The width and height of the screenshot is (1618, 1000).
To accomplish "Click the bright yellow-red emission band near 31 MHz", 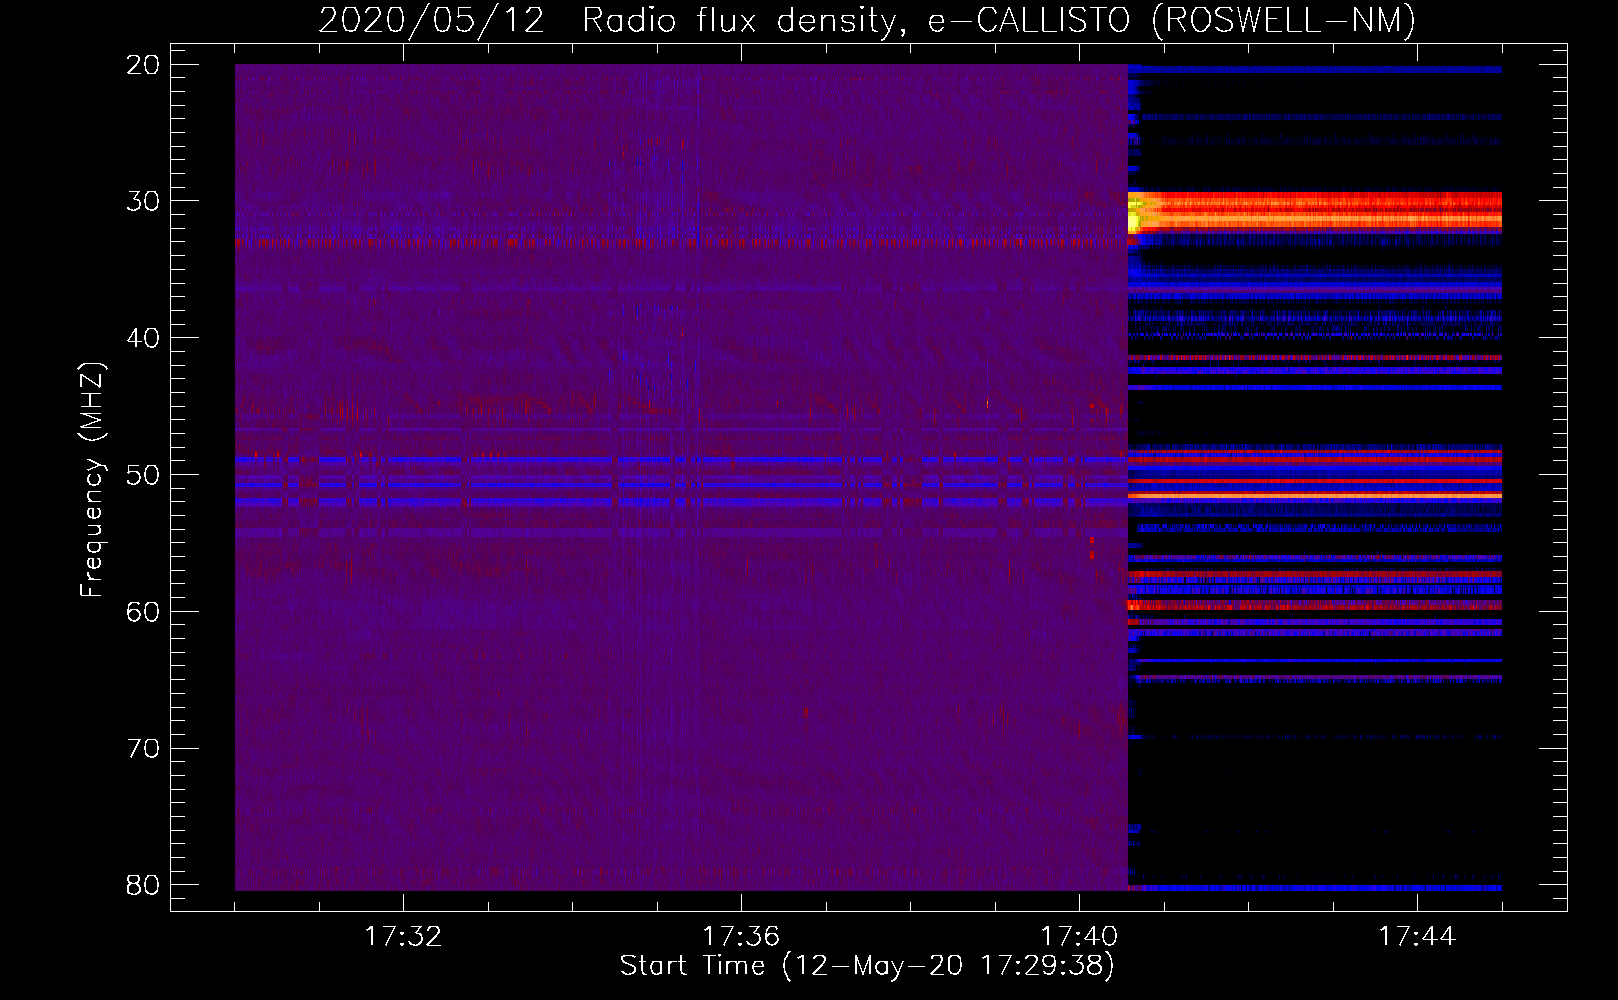I will pos(1315,212).
